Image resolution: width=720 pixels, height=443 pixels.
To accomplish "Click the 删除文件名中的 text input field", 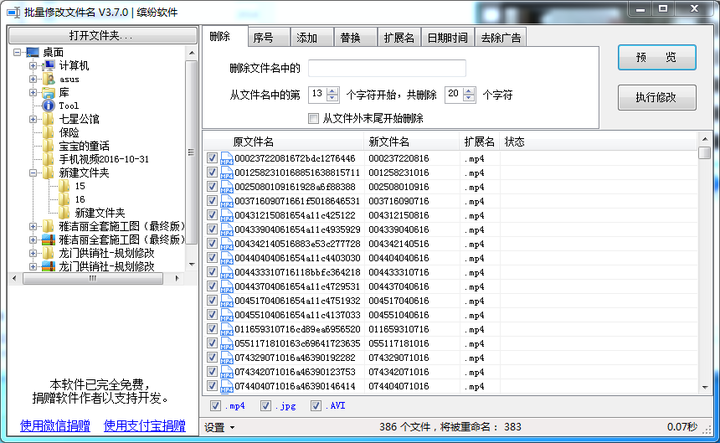I will [387, 68].
